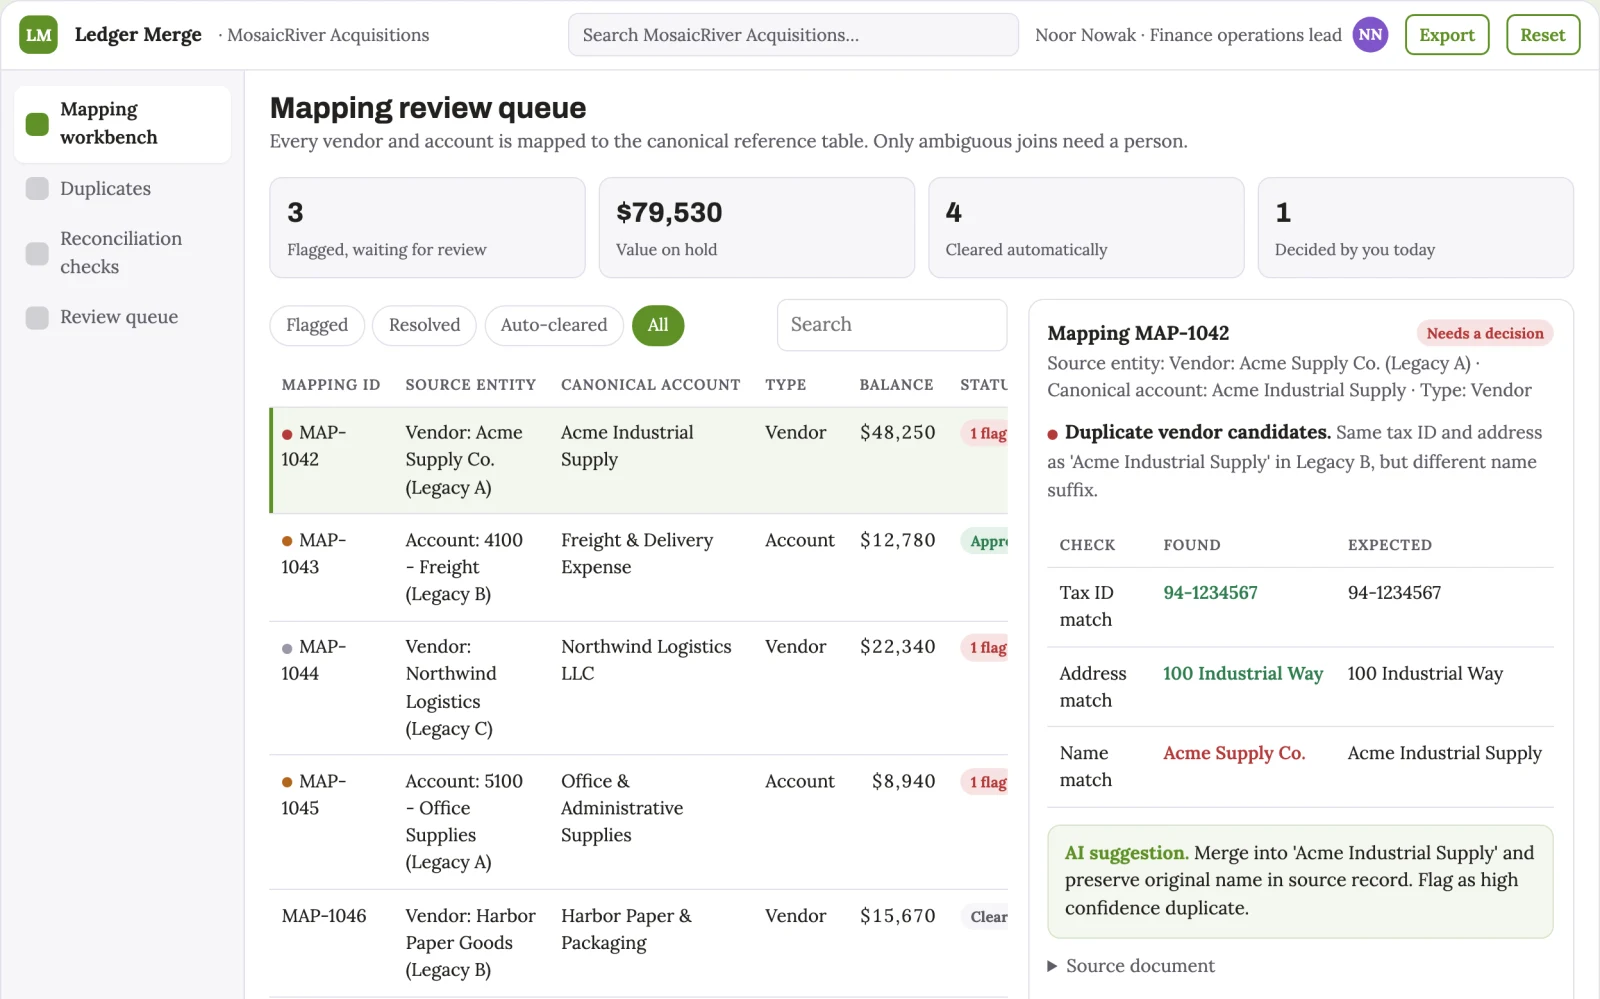
Task: Select the MAP-1043 Freight row
Action: pos(639,567)
